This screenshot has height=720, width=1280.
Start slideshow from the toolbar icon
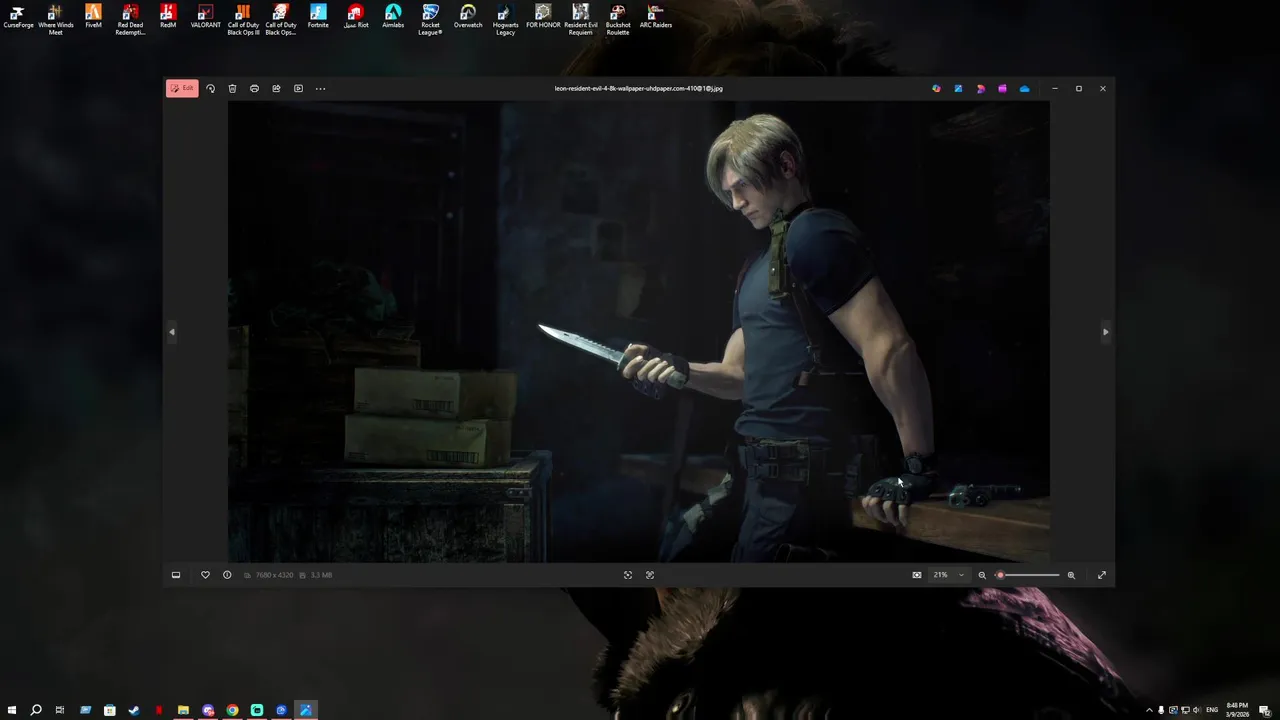pos(298,88)
